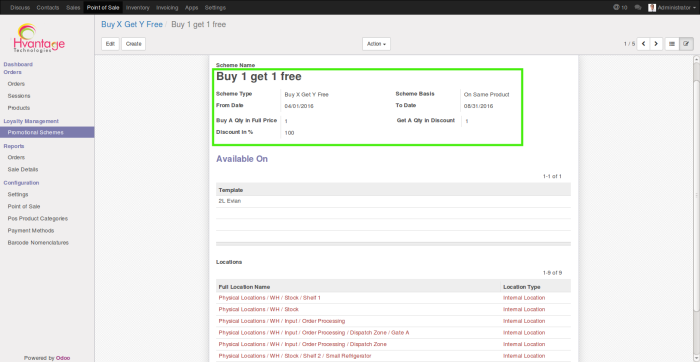Open Pos Product Categories
This screenshot has height=362, width=700.
(38, 219)
